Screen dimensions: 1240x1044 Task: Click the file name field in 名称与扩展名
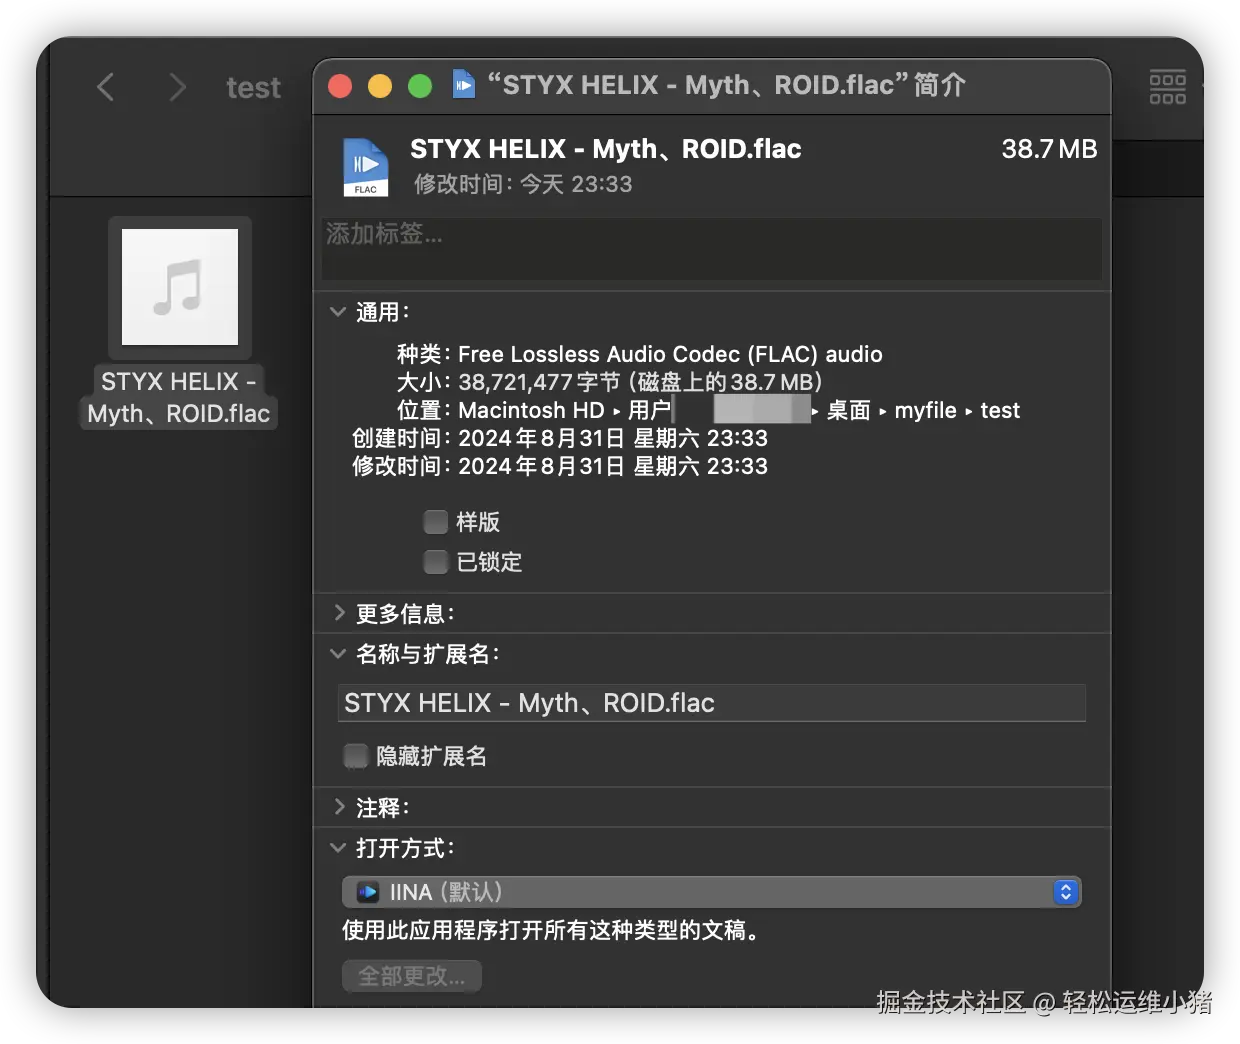tap(712, 703)
